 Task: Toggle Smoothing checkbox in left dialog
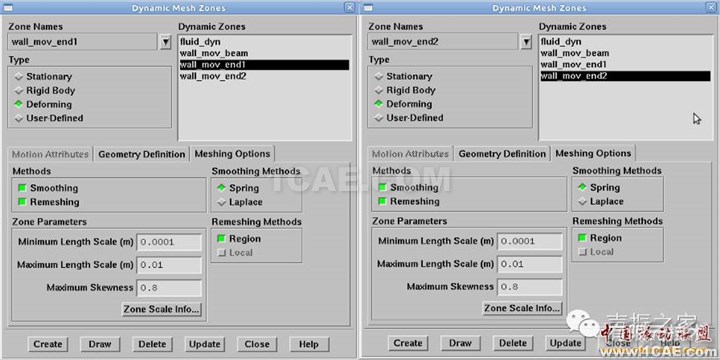pos(48,188)
